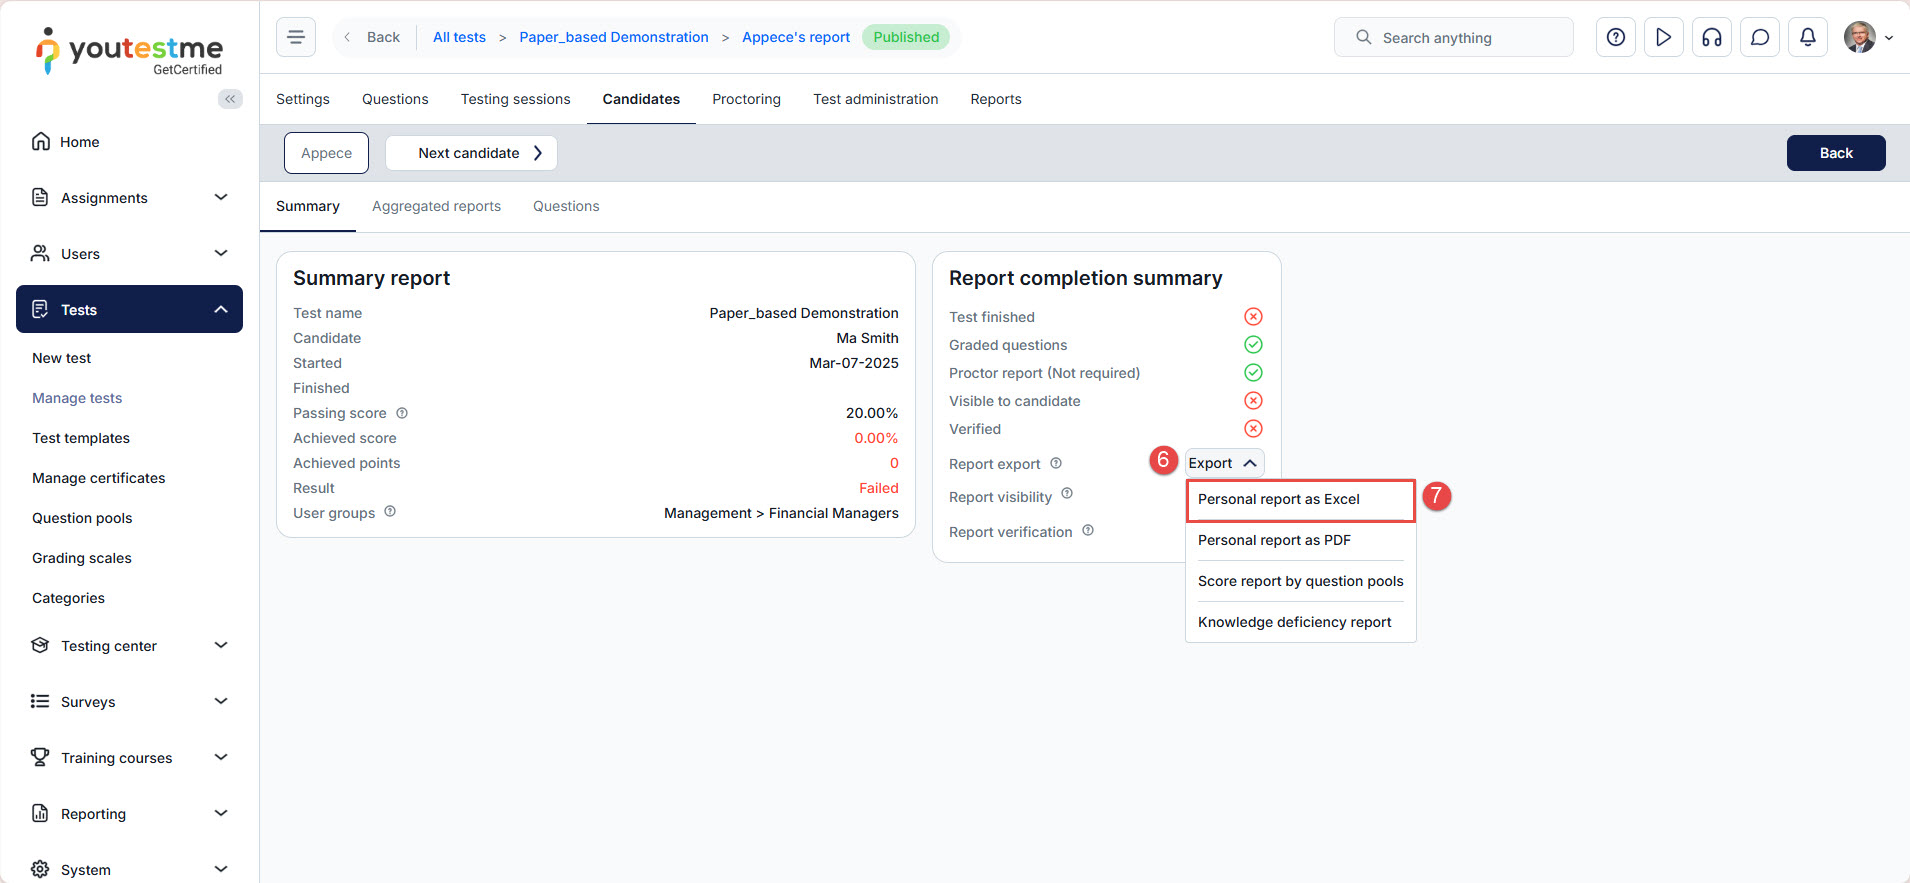This screenshot has width=1910, height=883.
Task: Click the Visible to candidate status icon
Action: click(1253, 401)
